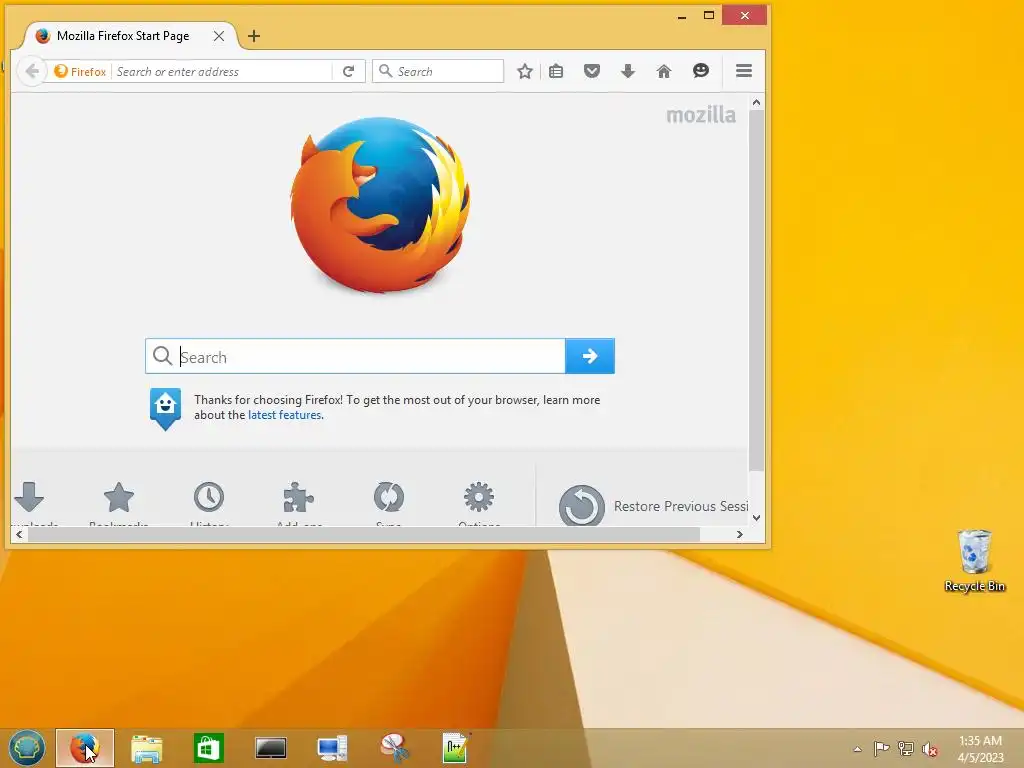Open the hamburger menu
This screenshot has width=1024, height=768.
[x=744, y=71]
